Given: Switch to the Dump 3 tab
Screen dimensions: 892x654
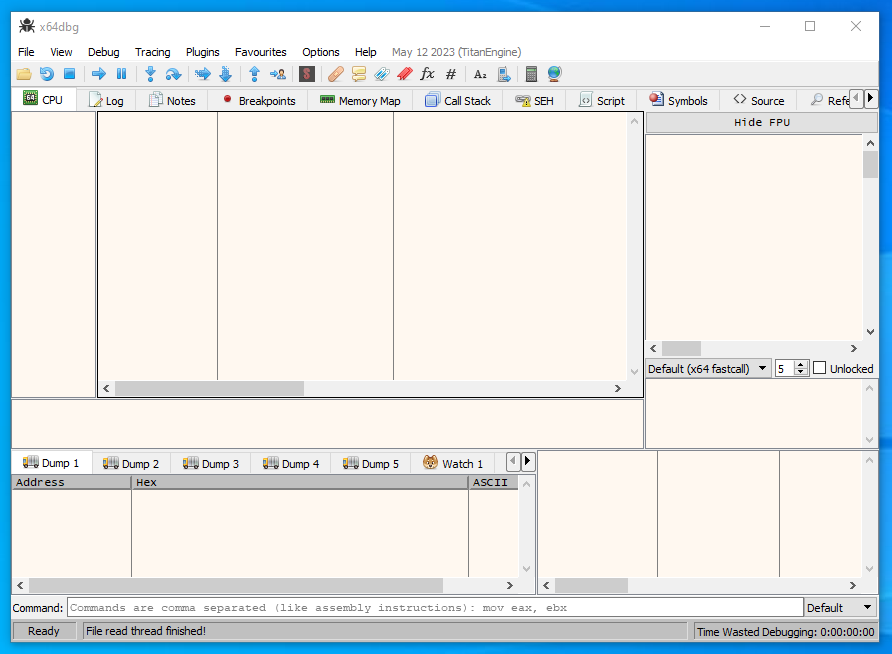Looking at the screenshot, I should pos(211,463).
